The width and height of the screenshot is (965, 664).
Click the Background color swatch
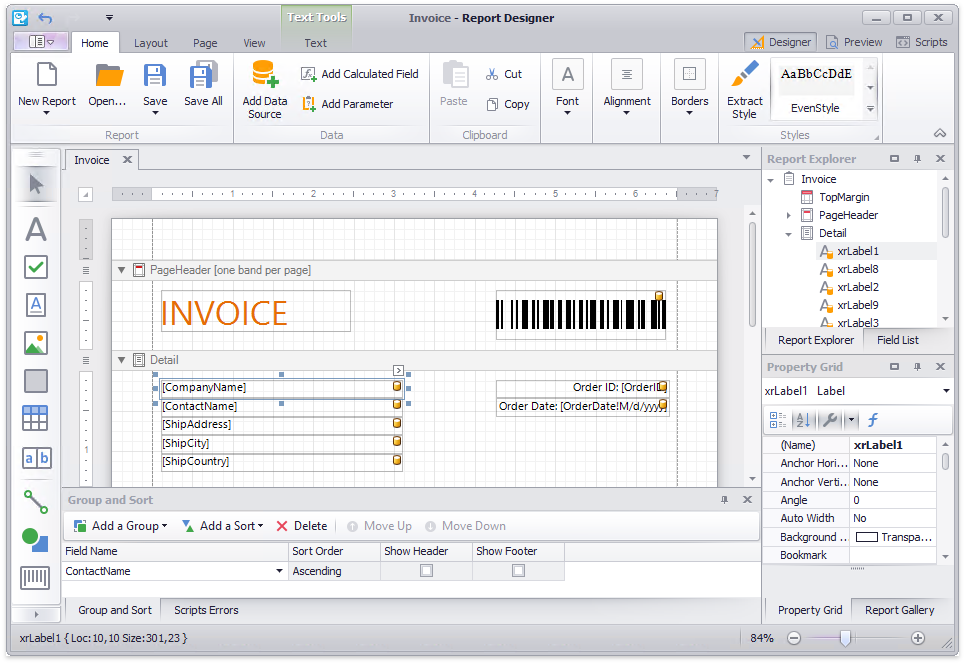[867, 537]
